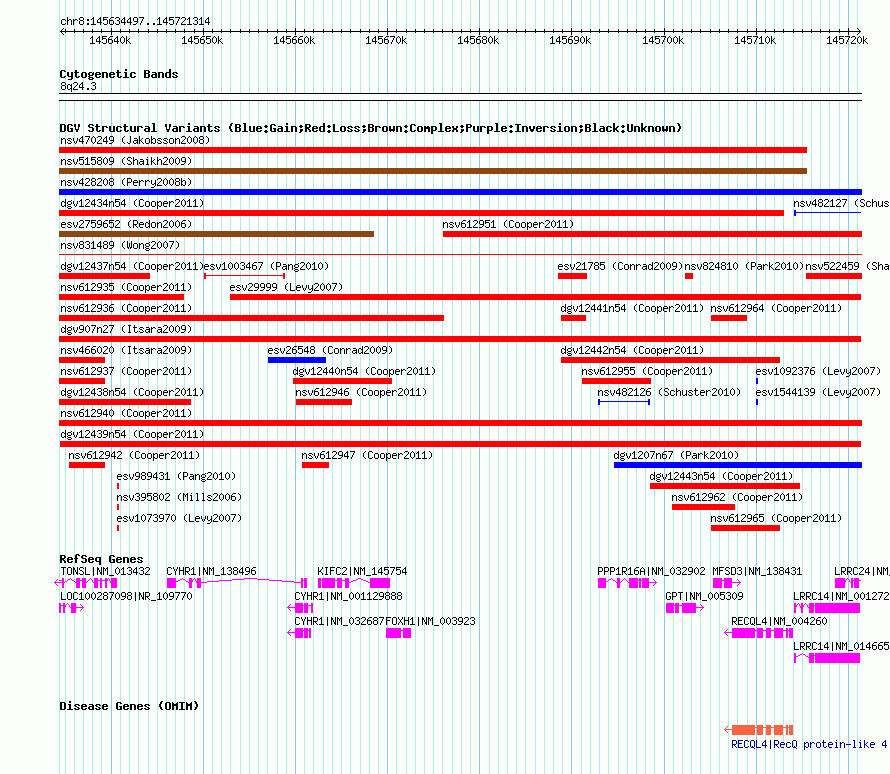Open variant nsv466020 (Itsara2009)
Viewport: 890px width, 774px height.
(x=126, y=351)
